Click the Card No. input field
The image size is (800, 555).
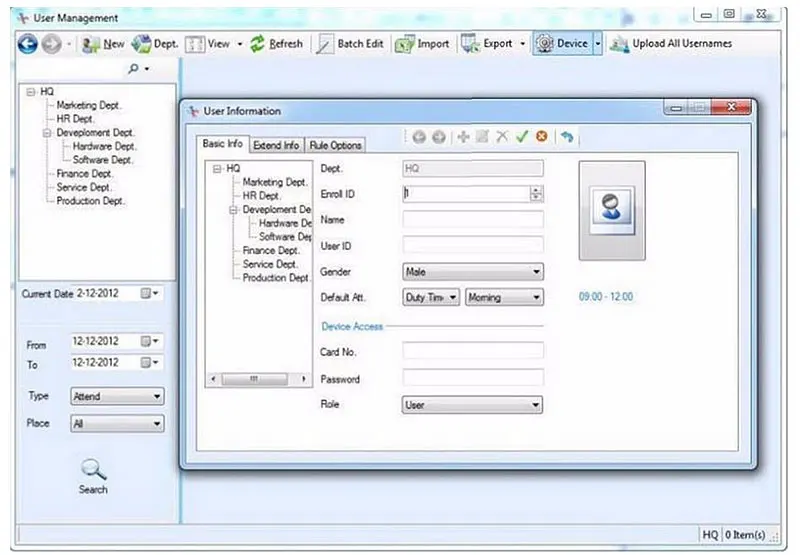point(473,351)
